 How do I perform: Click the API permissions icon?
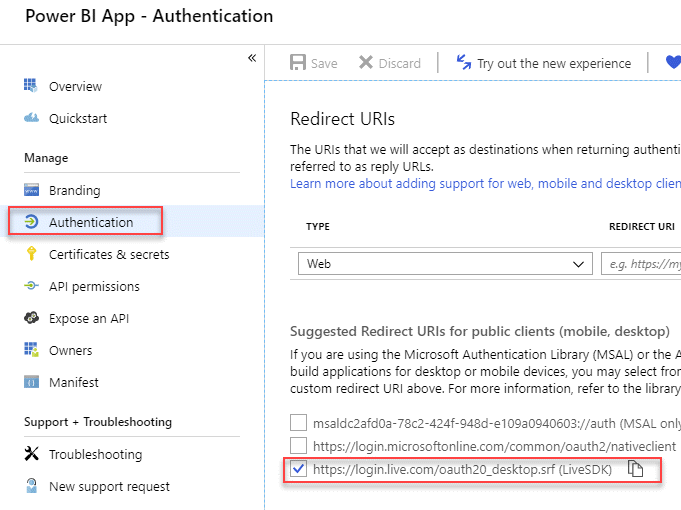point(31,285)
